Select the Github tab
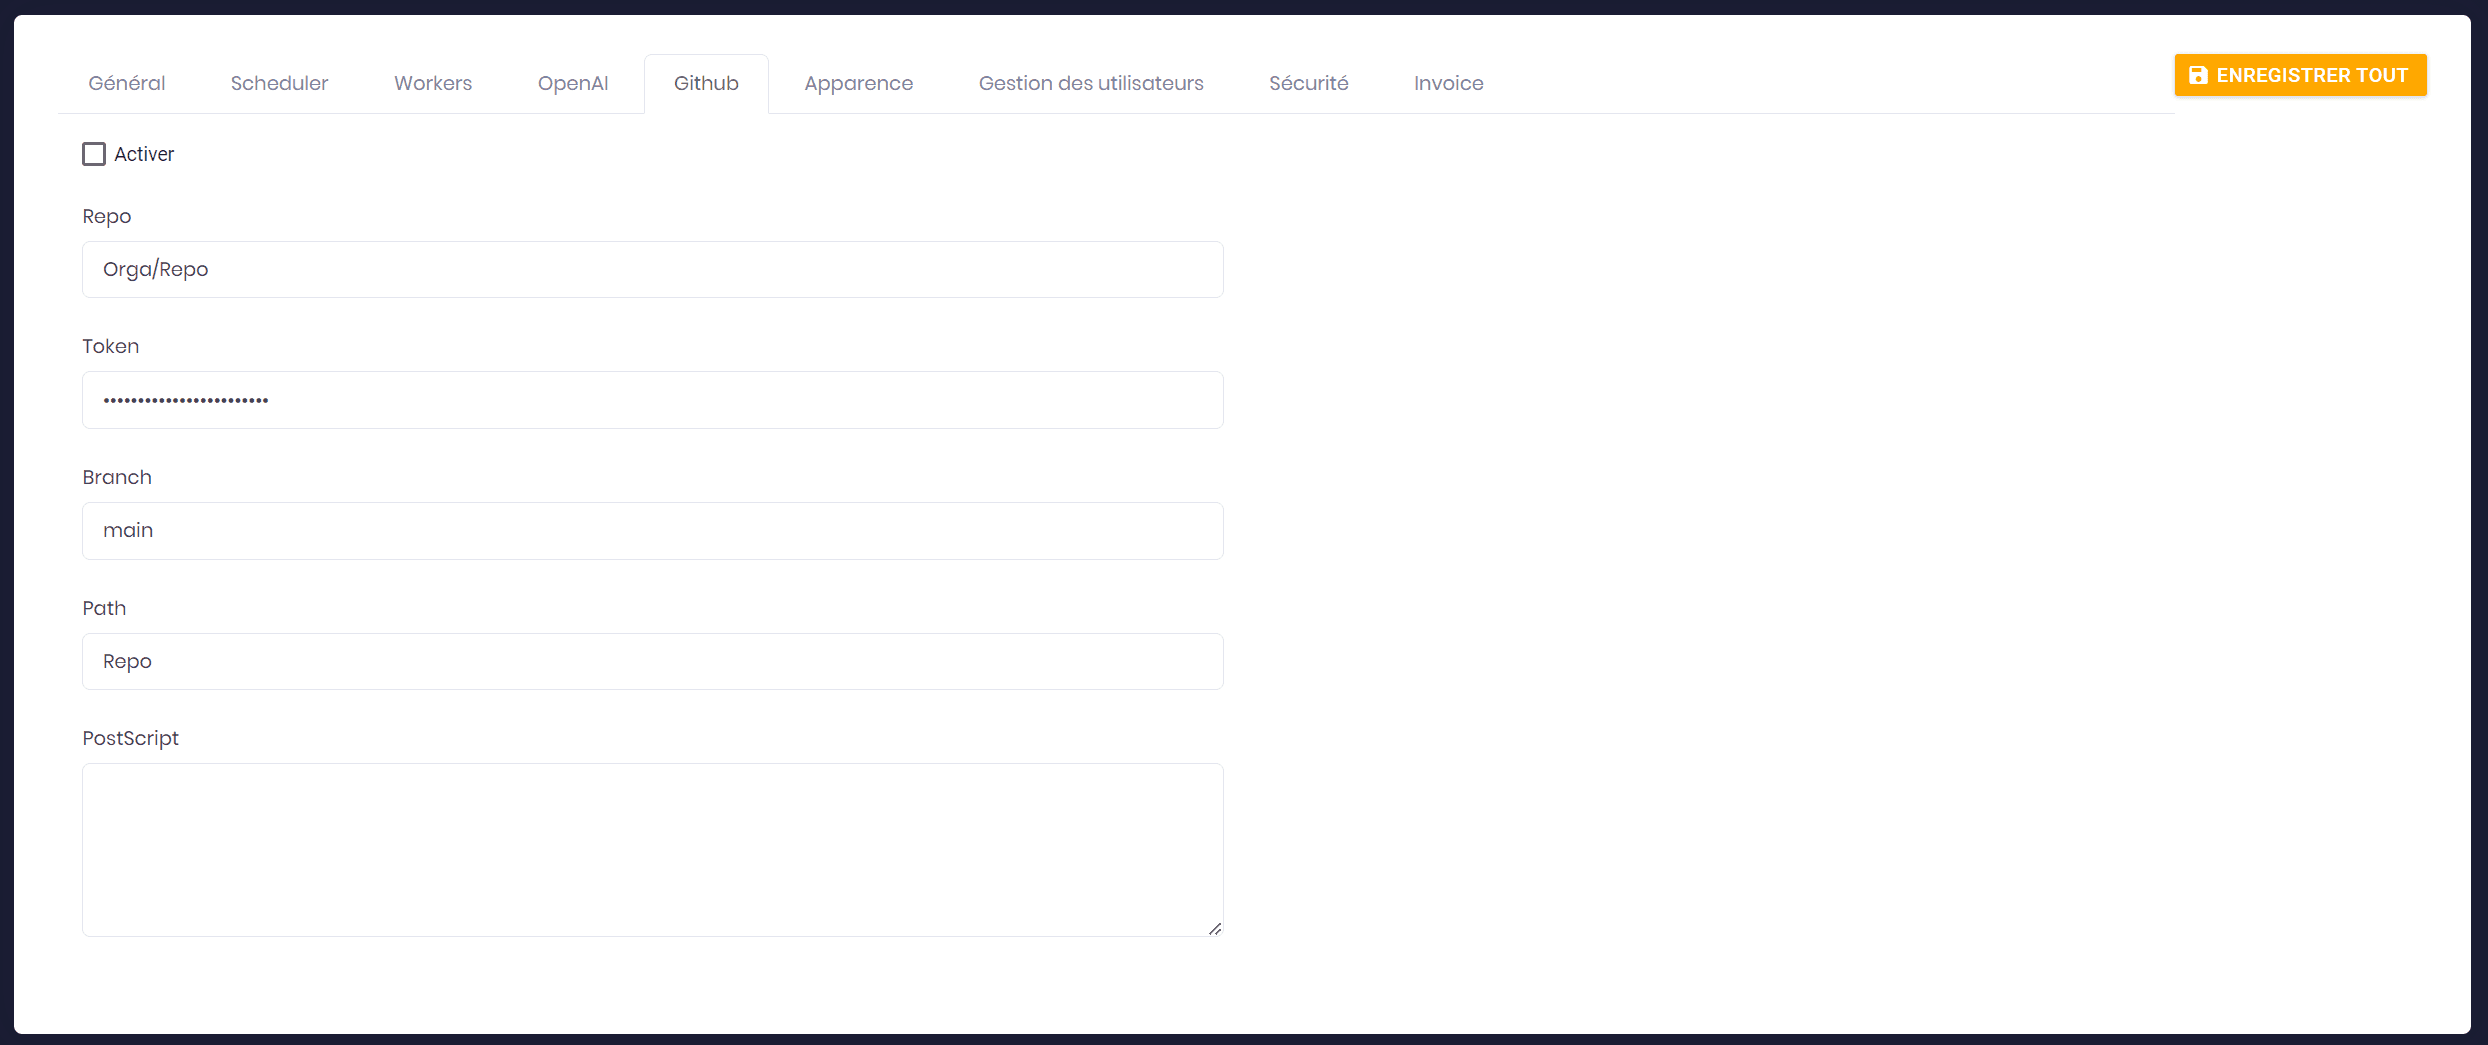Image resolution: width=2488 pixels, height=1045 pixels. [706, 83]
